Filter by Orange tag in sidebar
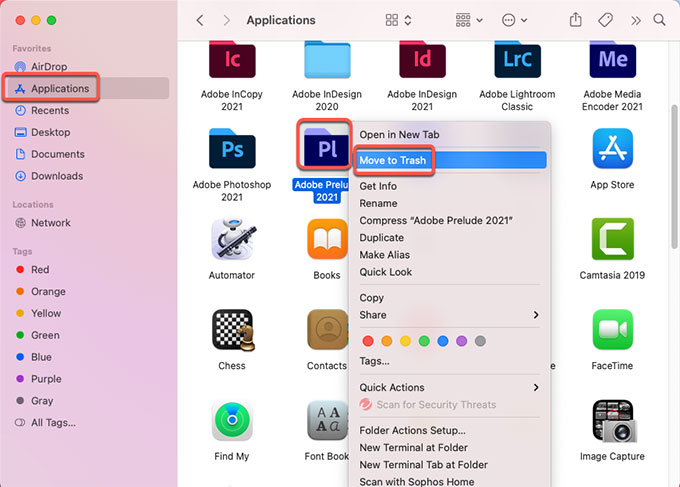This screenshot has width=680, height=487. (x=40, y=291)
